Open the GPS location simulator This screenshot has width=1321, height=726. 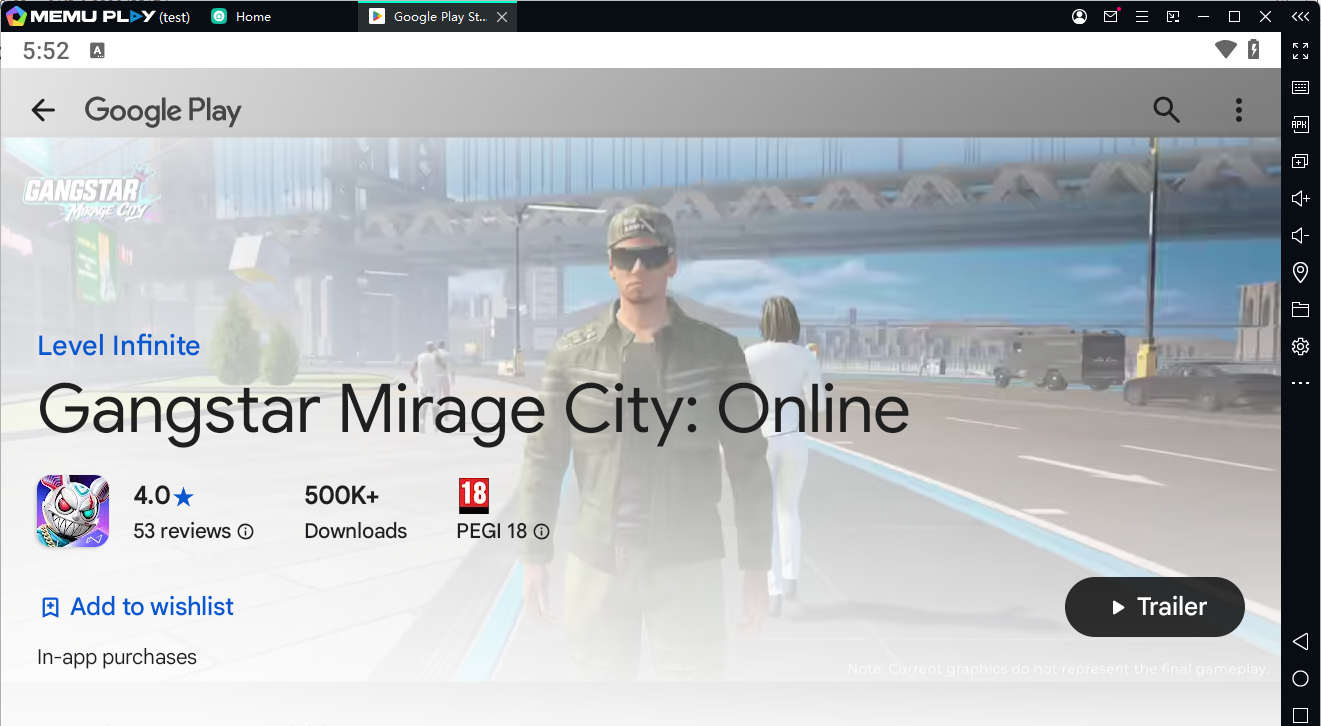(x=1300, y=272)
